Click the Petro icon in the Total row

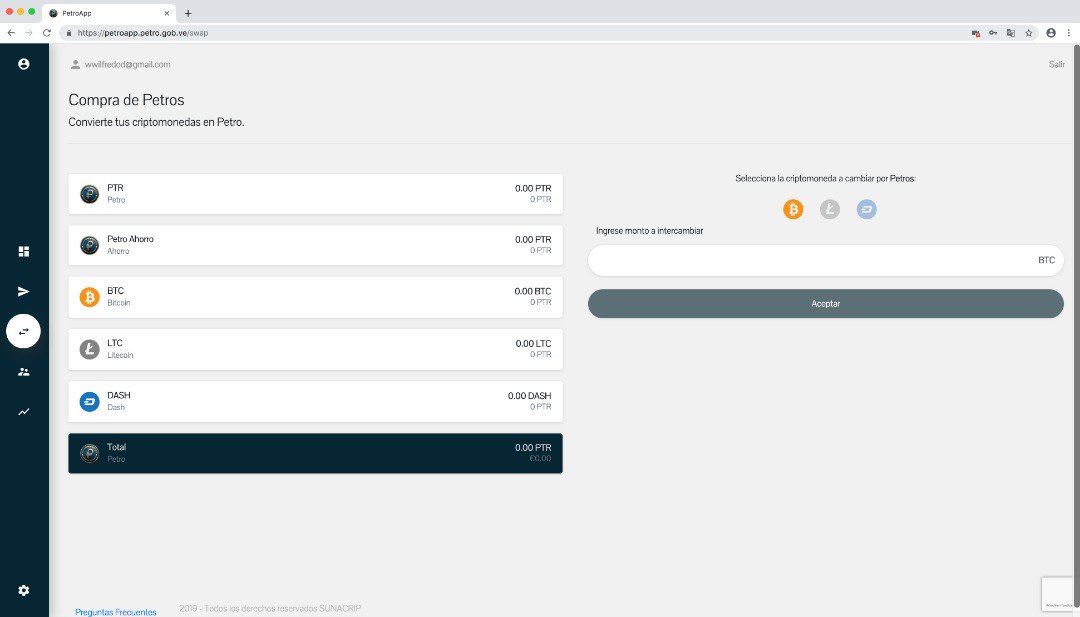(x=90, y=453)
